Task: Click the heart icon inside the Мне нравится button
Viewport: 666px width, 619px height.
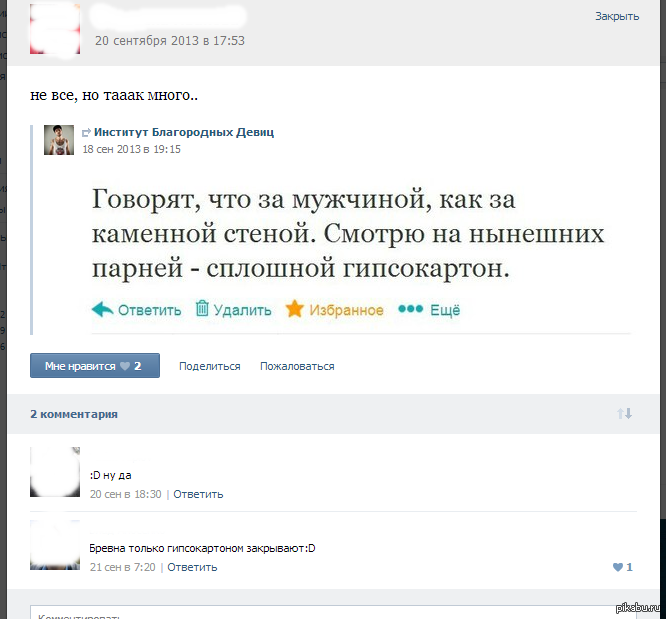Action: [x=125, y=367]
